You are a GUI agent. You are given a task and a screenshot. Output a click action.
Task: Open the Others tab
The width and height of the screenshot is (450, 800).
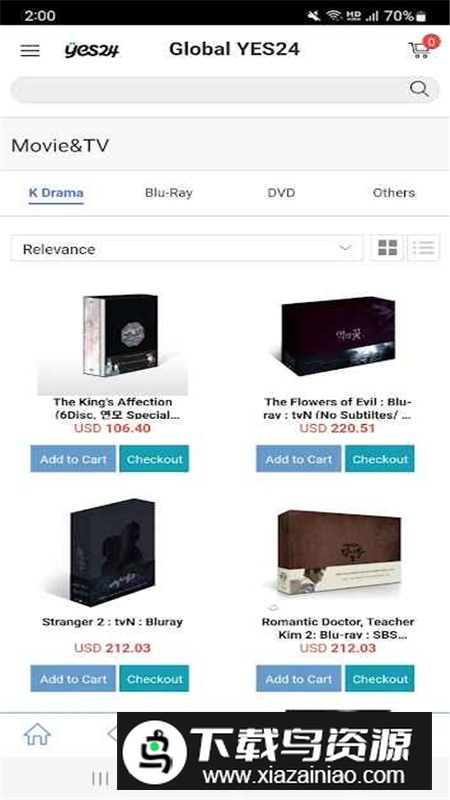pyautogui.click(x=394, y=193)
